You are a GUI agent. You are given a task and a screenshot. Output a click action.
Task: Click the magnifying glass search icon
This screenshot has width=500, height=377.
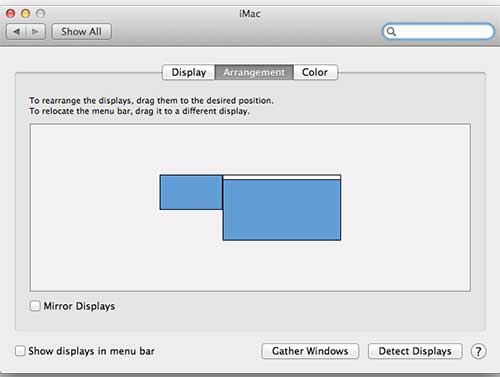(x=391, y=32)
